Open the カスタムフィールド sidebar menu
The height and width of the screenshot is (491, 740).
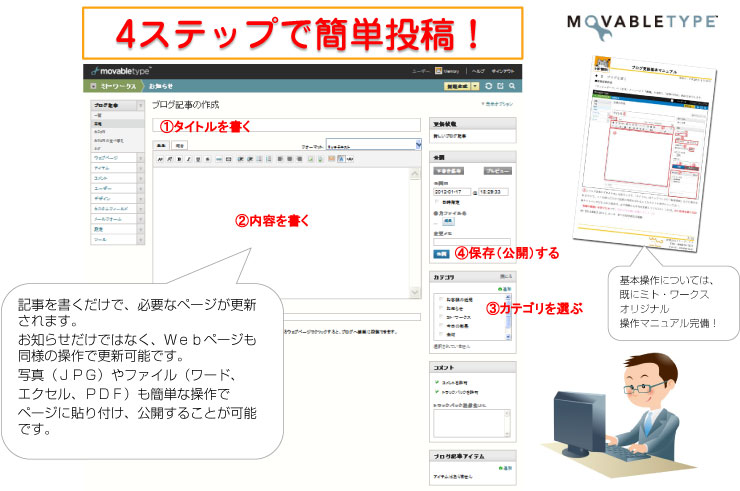pos(114,209)
